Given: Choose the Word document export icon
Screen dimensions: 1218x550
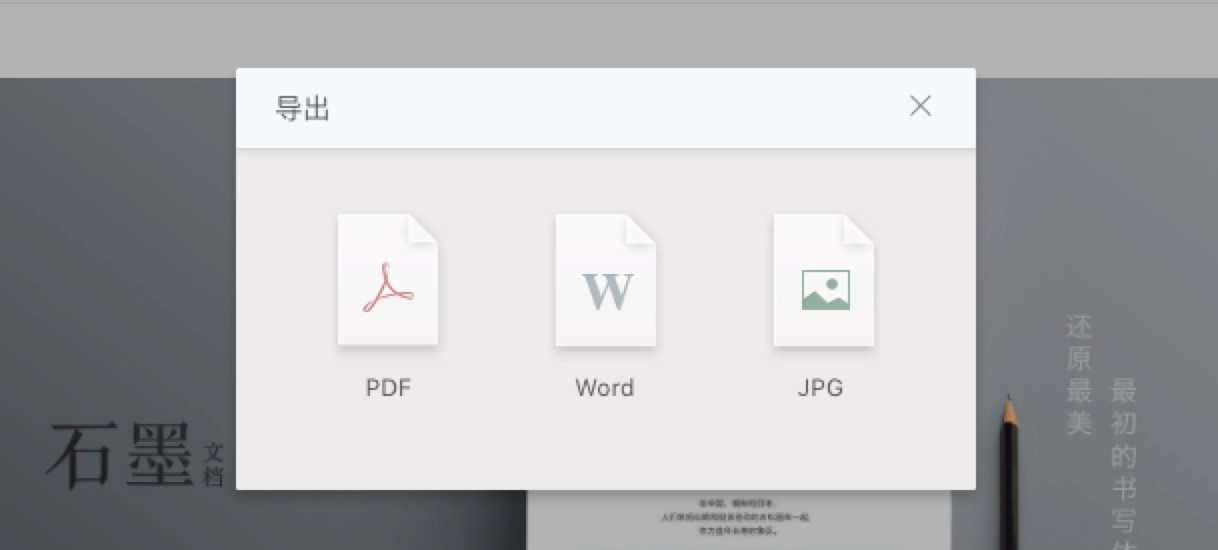Looking at the screenshot, I should pyautogui.click(x=606, y=280).
